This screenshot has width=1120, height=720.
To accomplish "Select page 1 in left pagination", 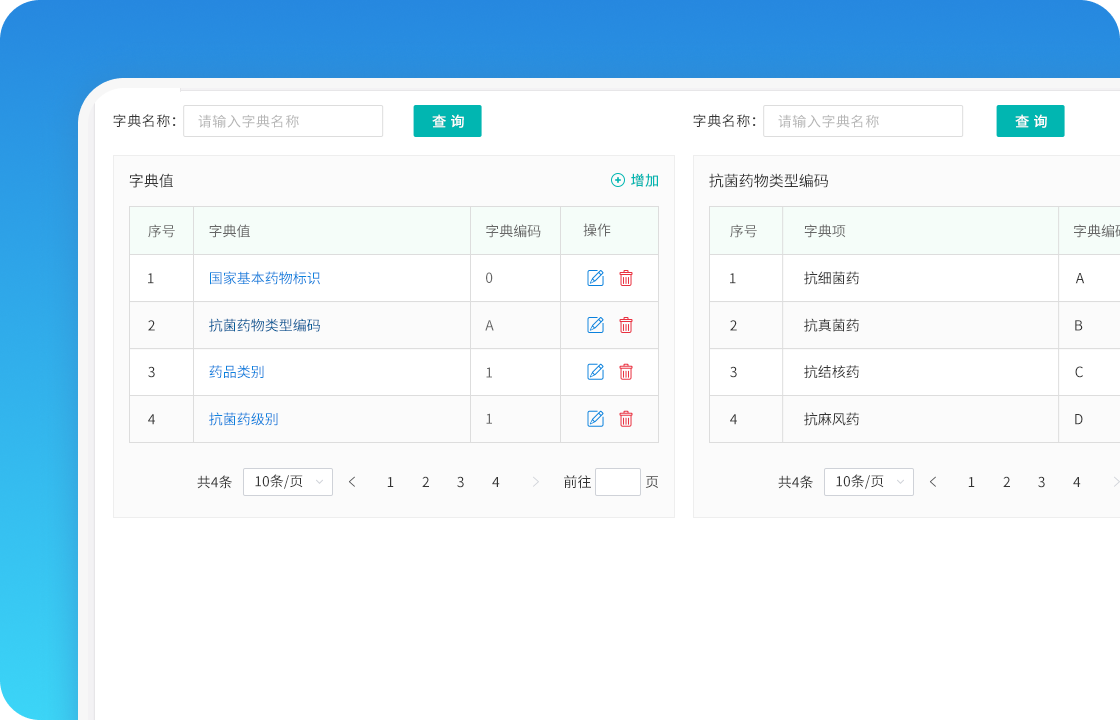I will pos(390,482).
